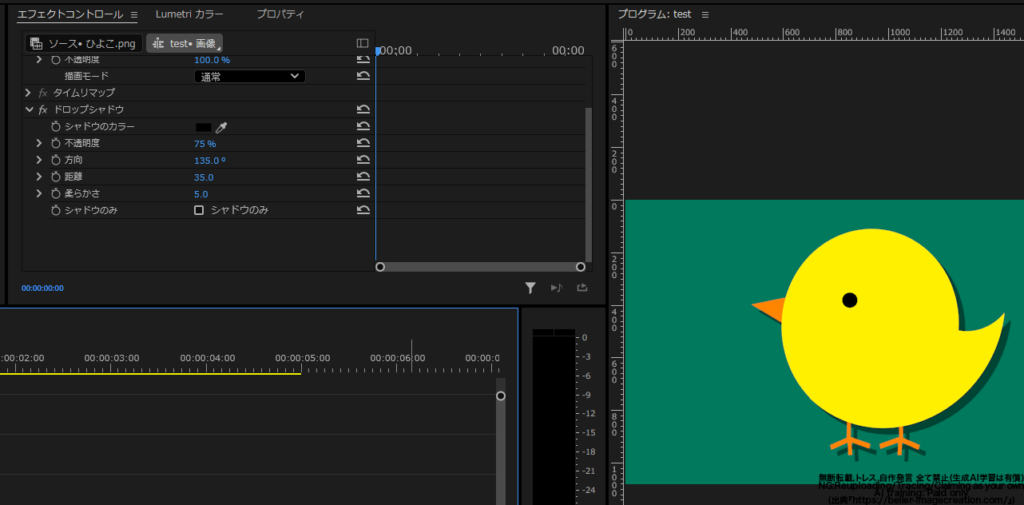Toggle the timeline view button beside test• 画像
This screenshot has height=505, width=1024.
(362, 43)
